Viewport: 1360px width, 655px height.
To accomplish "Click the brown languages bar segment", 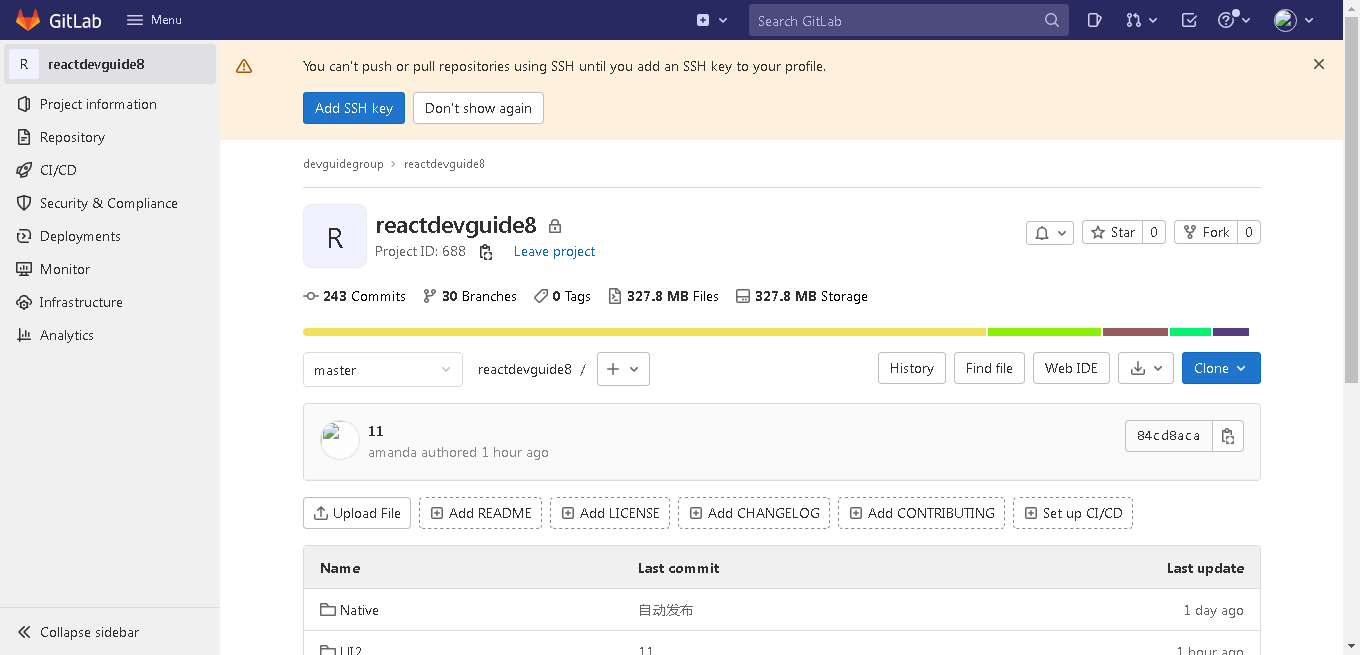I will click(x=1135, y=332).
